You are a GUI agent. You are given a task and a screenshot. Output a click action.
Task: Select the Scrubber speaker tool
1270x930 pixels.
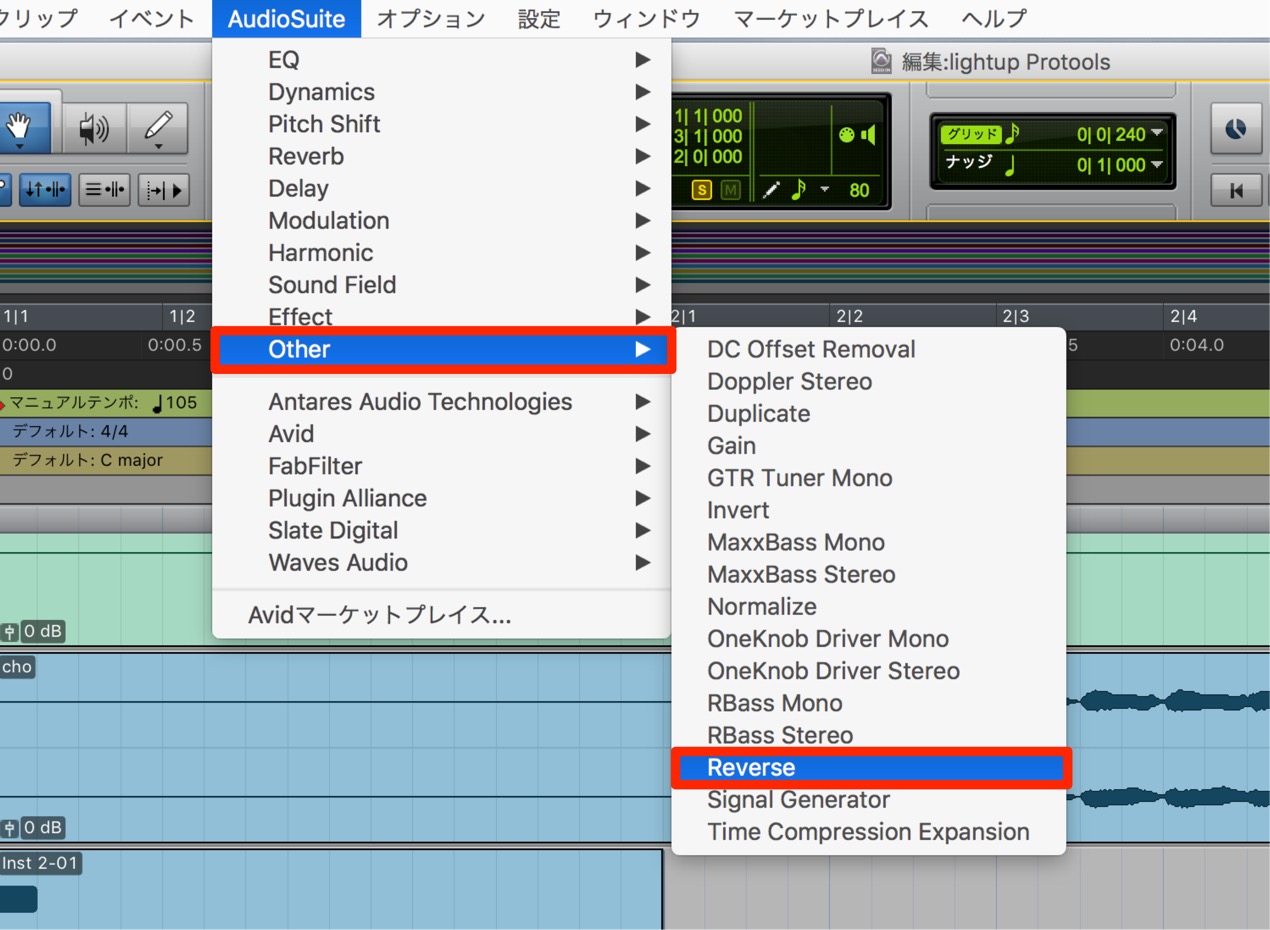click(95, 128)
